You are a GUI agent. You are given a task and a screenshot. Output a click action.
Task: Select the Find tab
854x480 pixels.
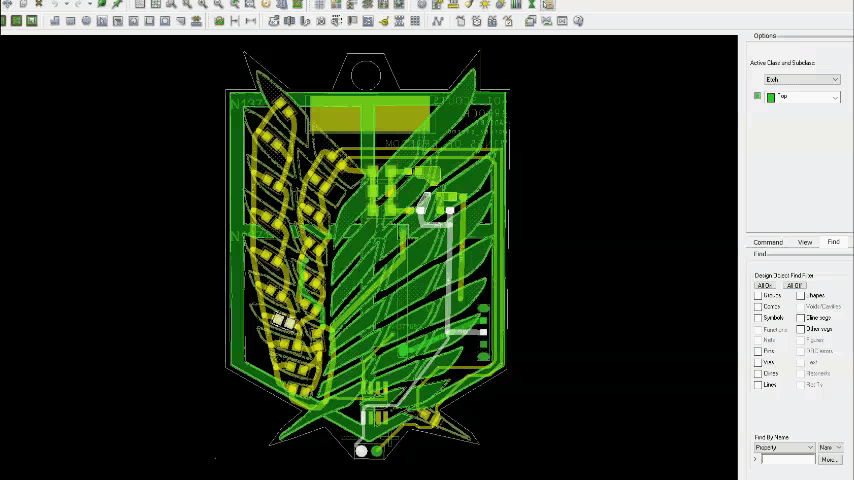[x=833, y=242]
